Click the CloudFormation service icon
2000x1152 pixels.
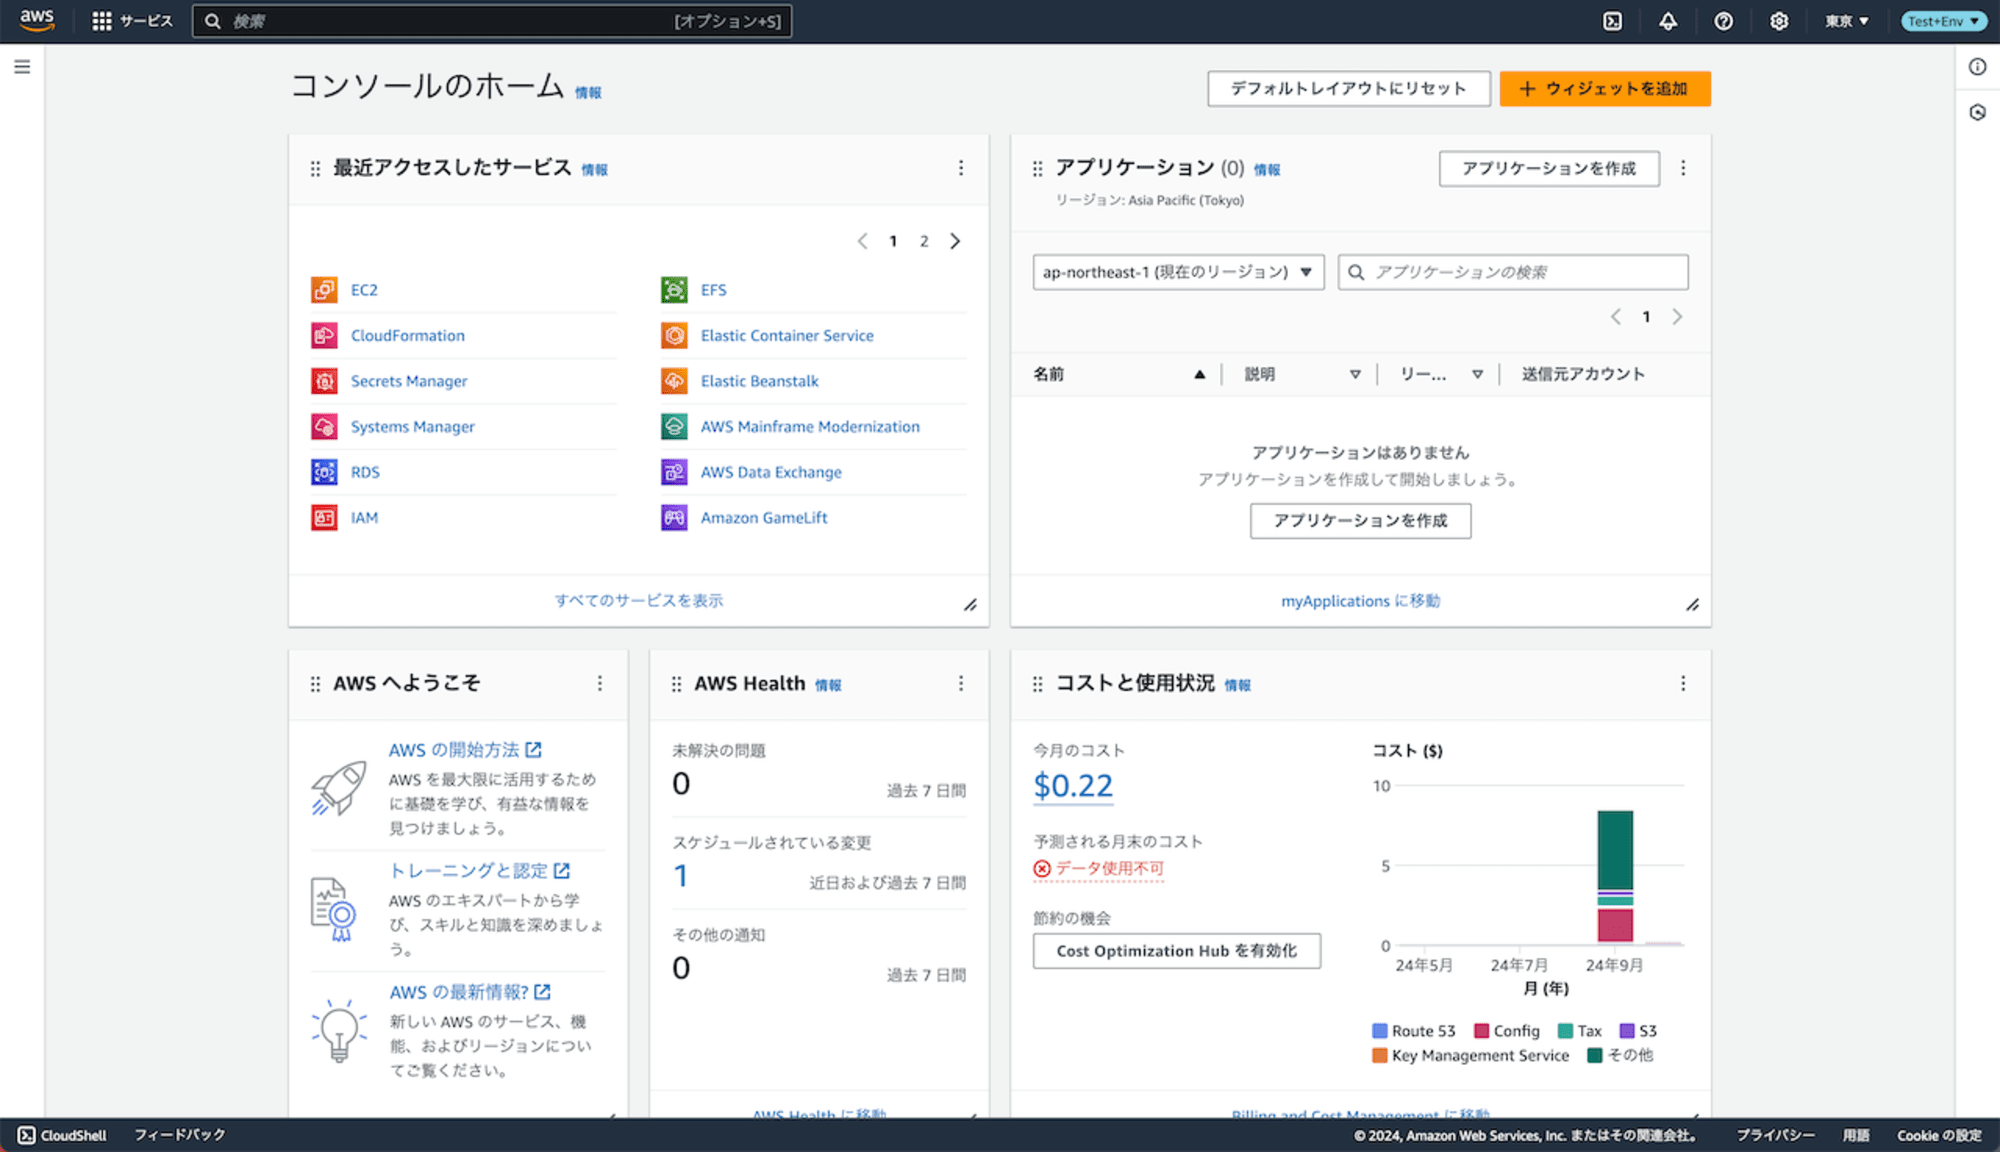324,336
